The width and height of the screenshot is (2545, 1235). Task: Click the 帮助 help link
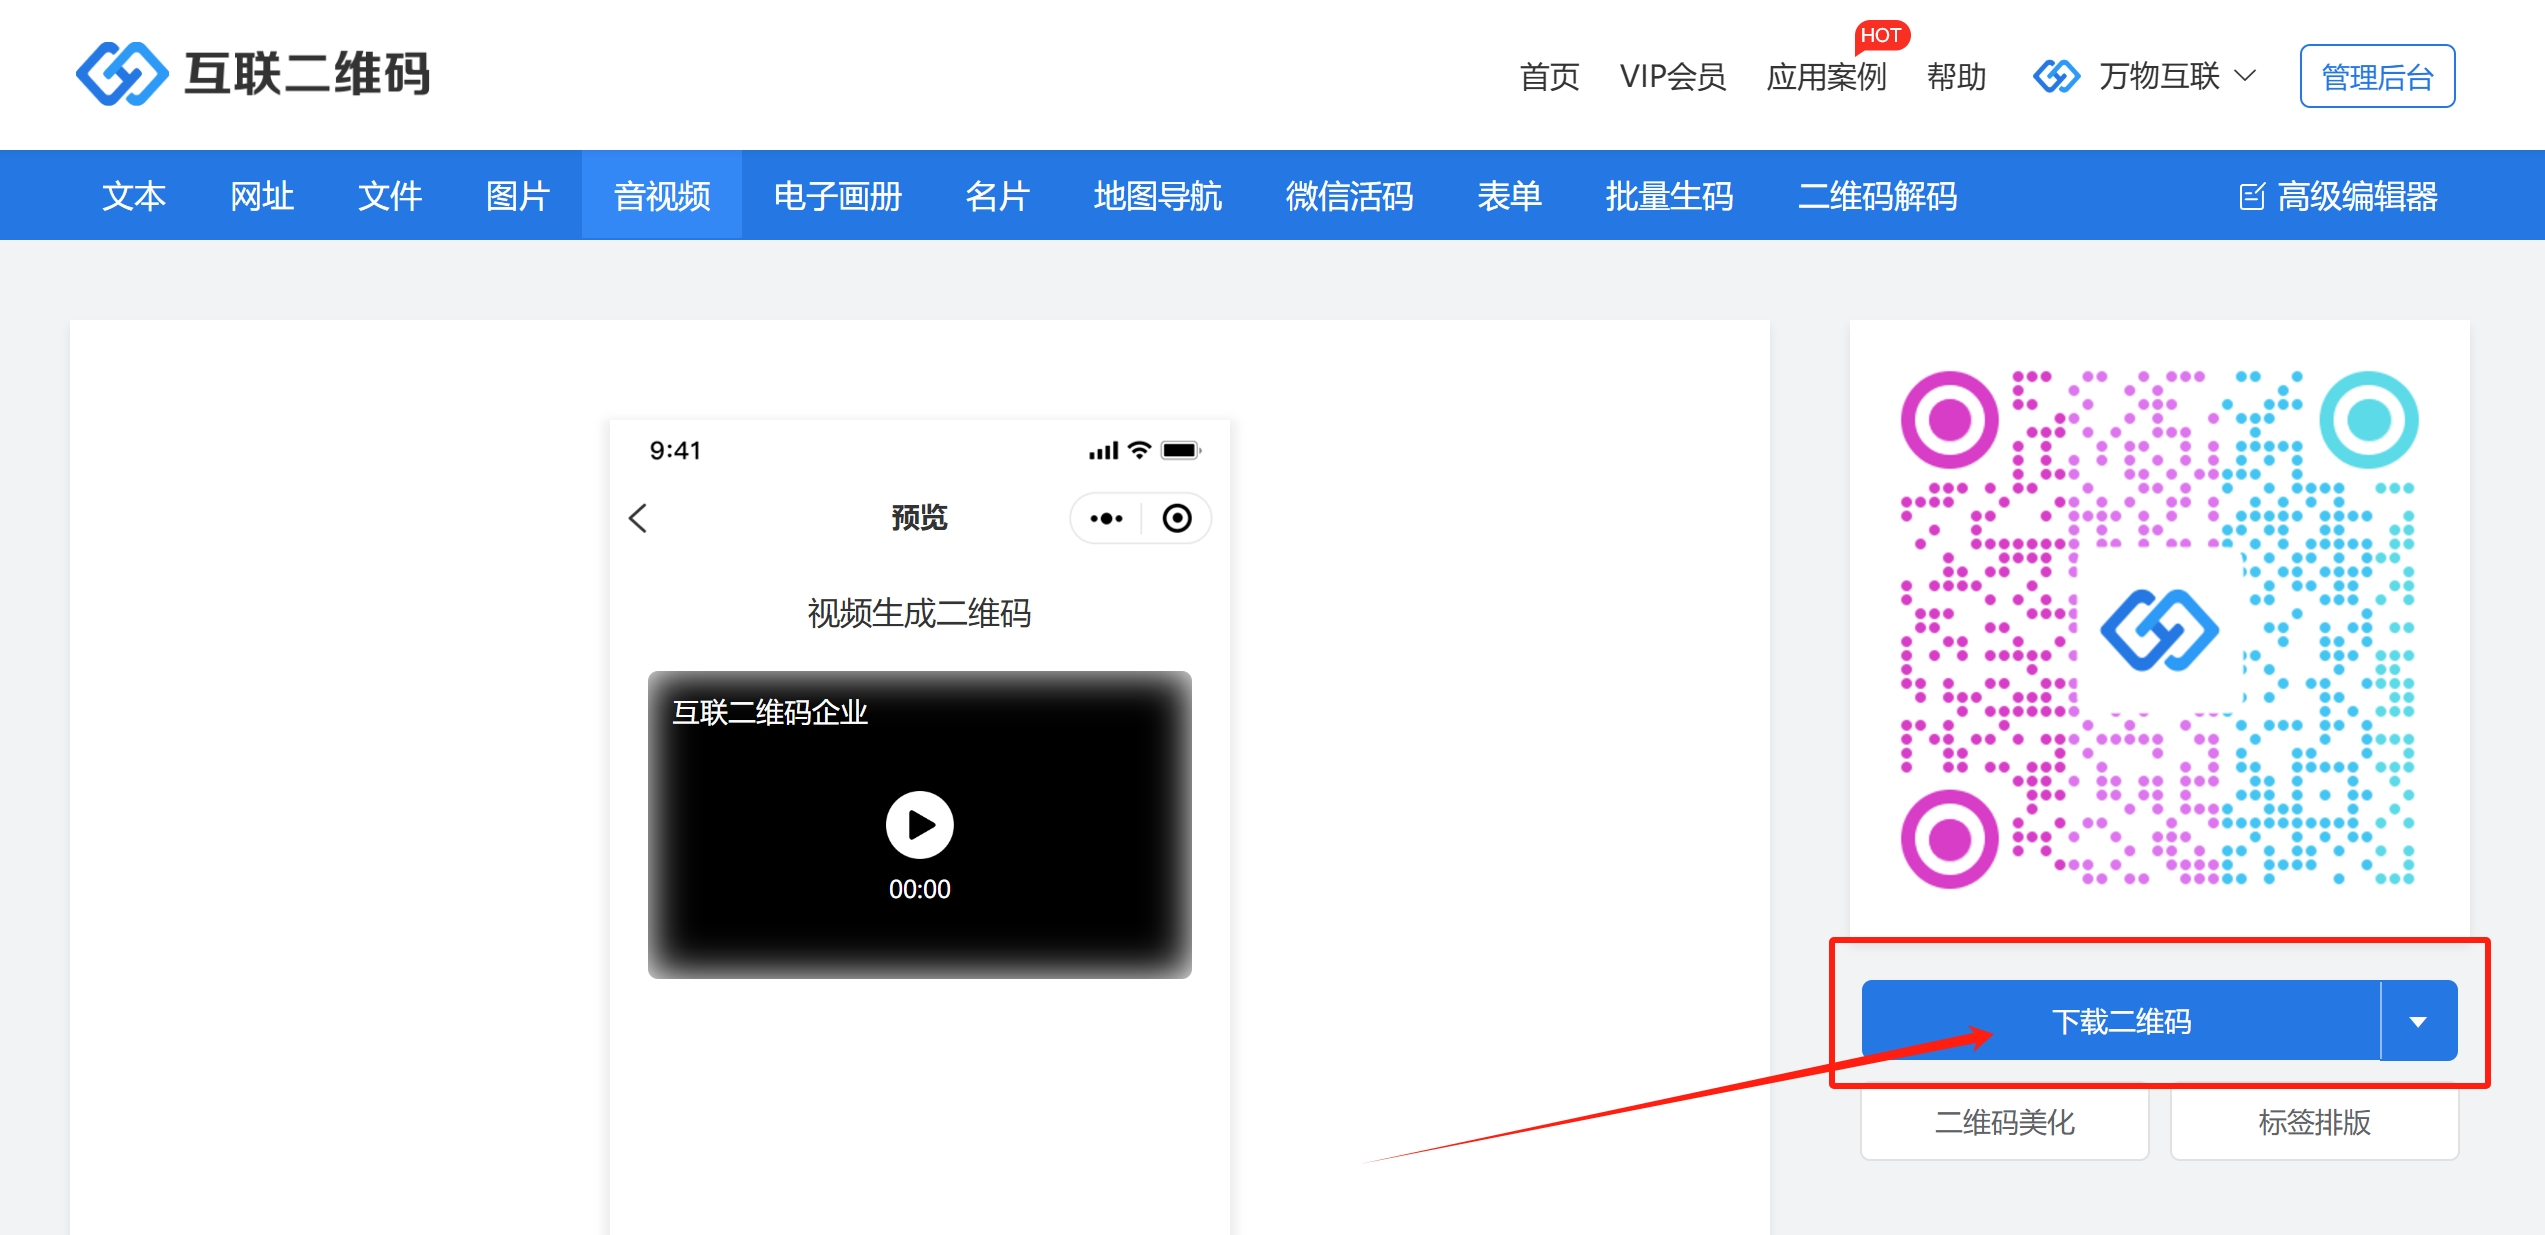point(1956,77)
